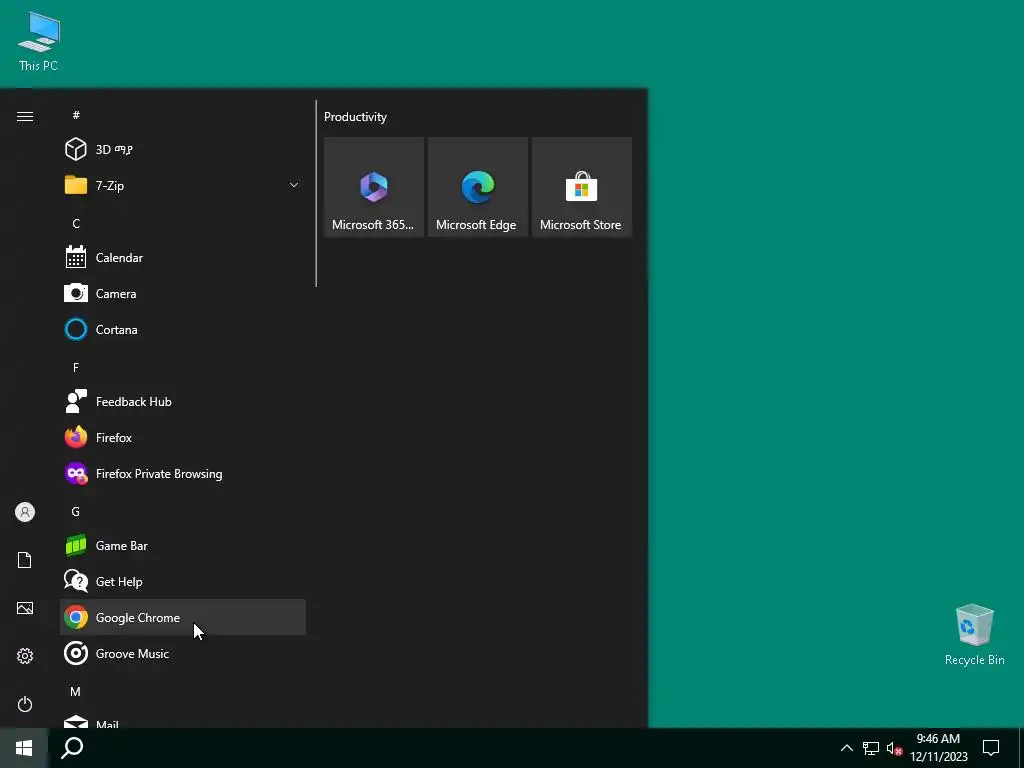The width and height of the screenshot is (1024, 768).
Task: Click the Productivity group title
Action: click(355, 117)
